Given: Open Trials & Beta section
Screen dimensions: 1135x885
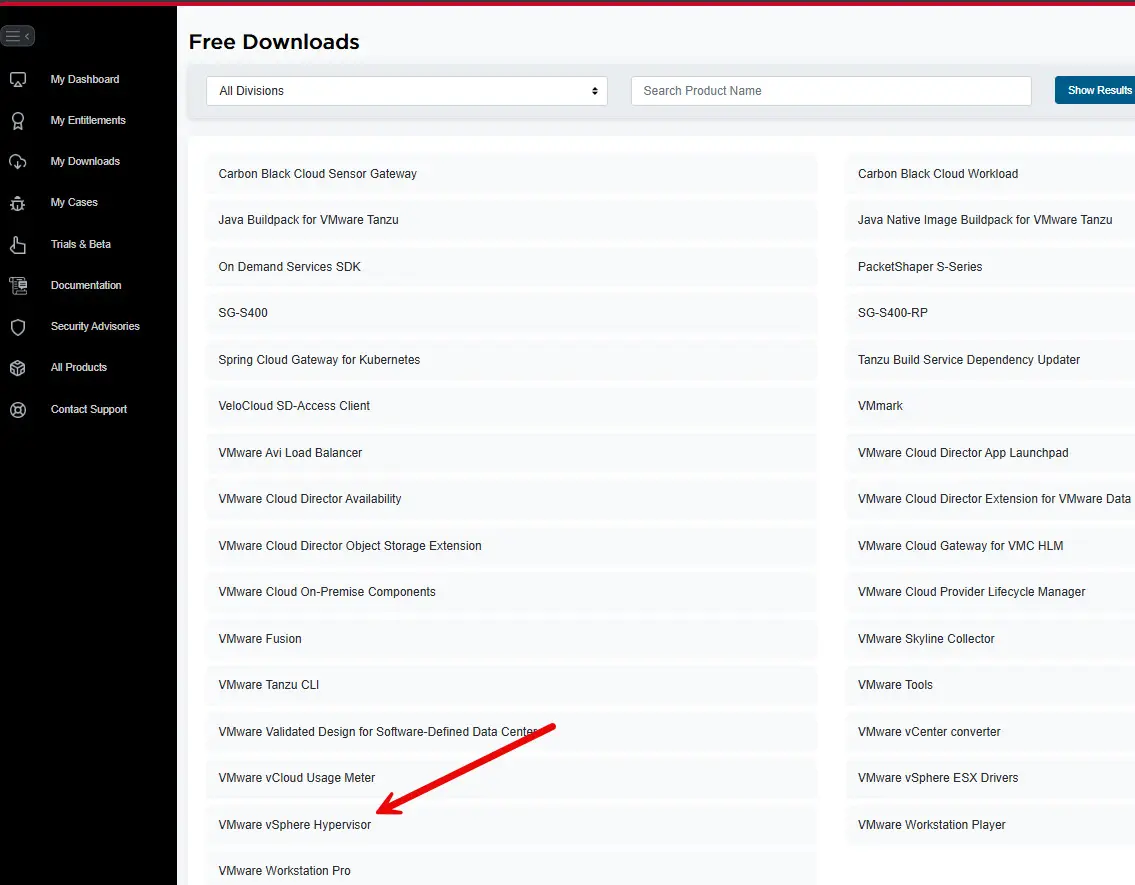Looking at the screenshot, I should coord(80,245).
